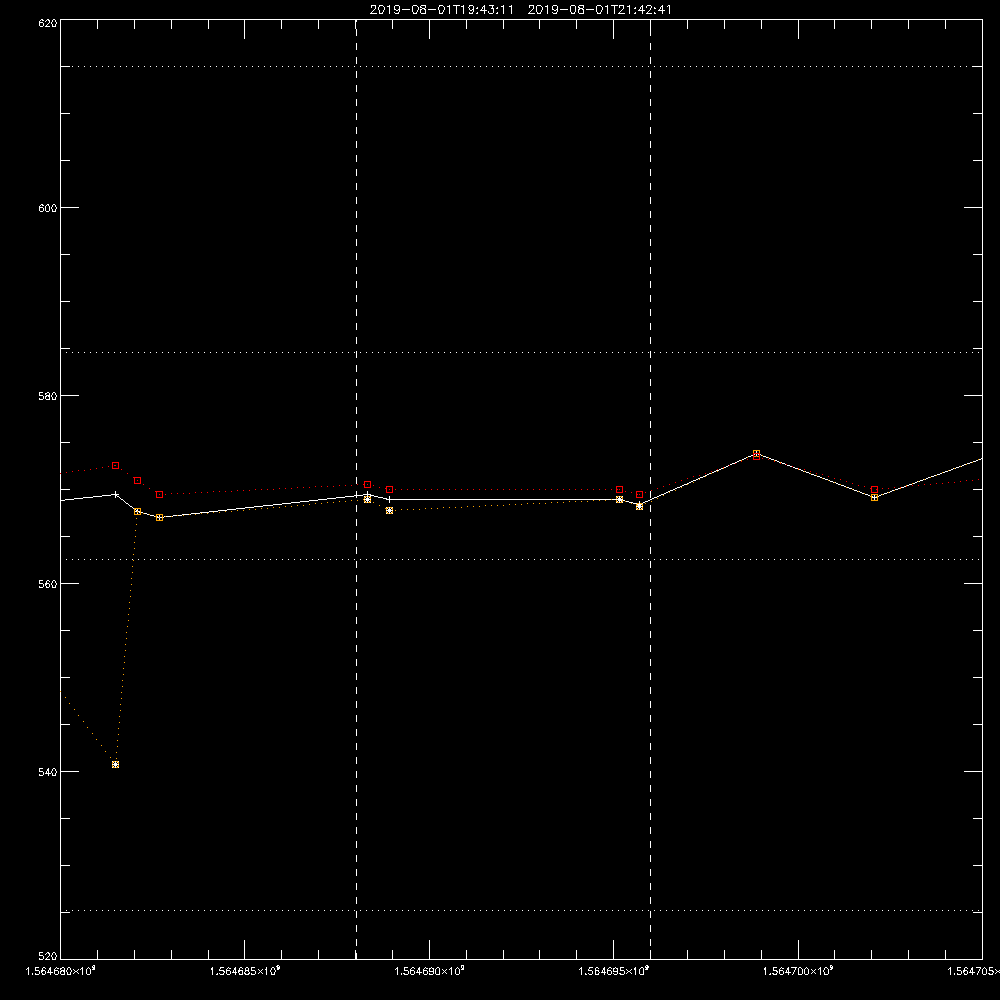Pick the highest red square near 573 at left
This screenshot has width=1000, height=1000.
(x=115, y=466)
